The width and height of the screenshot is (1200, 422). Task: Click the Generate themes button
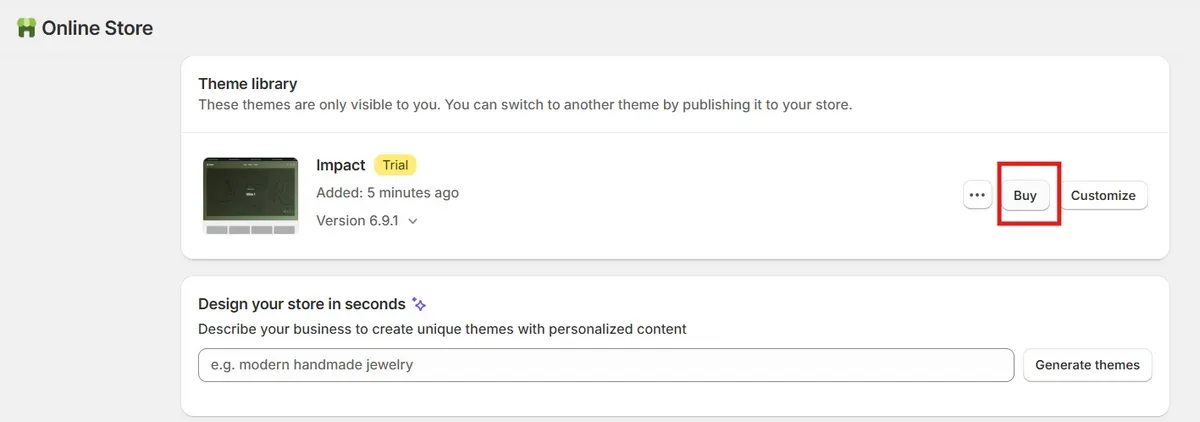tap(1087, 365)
